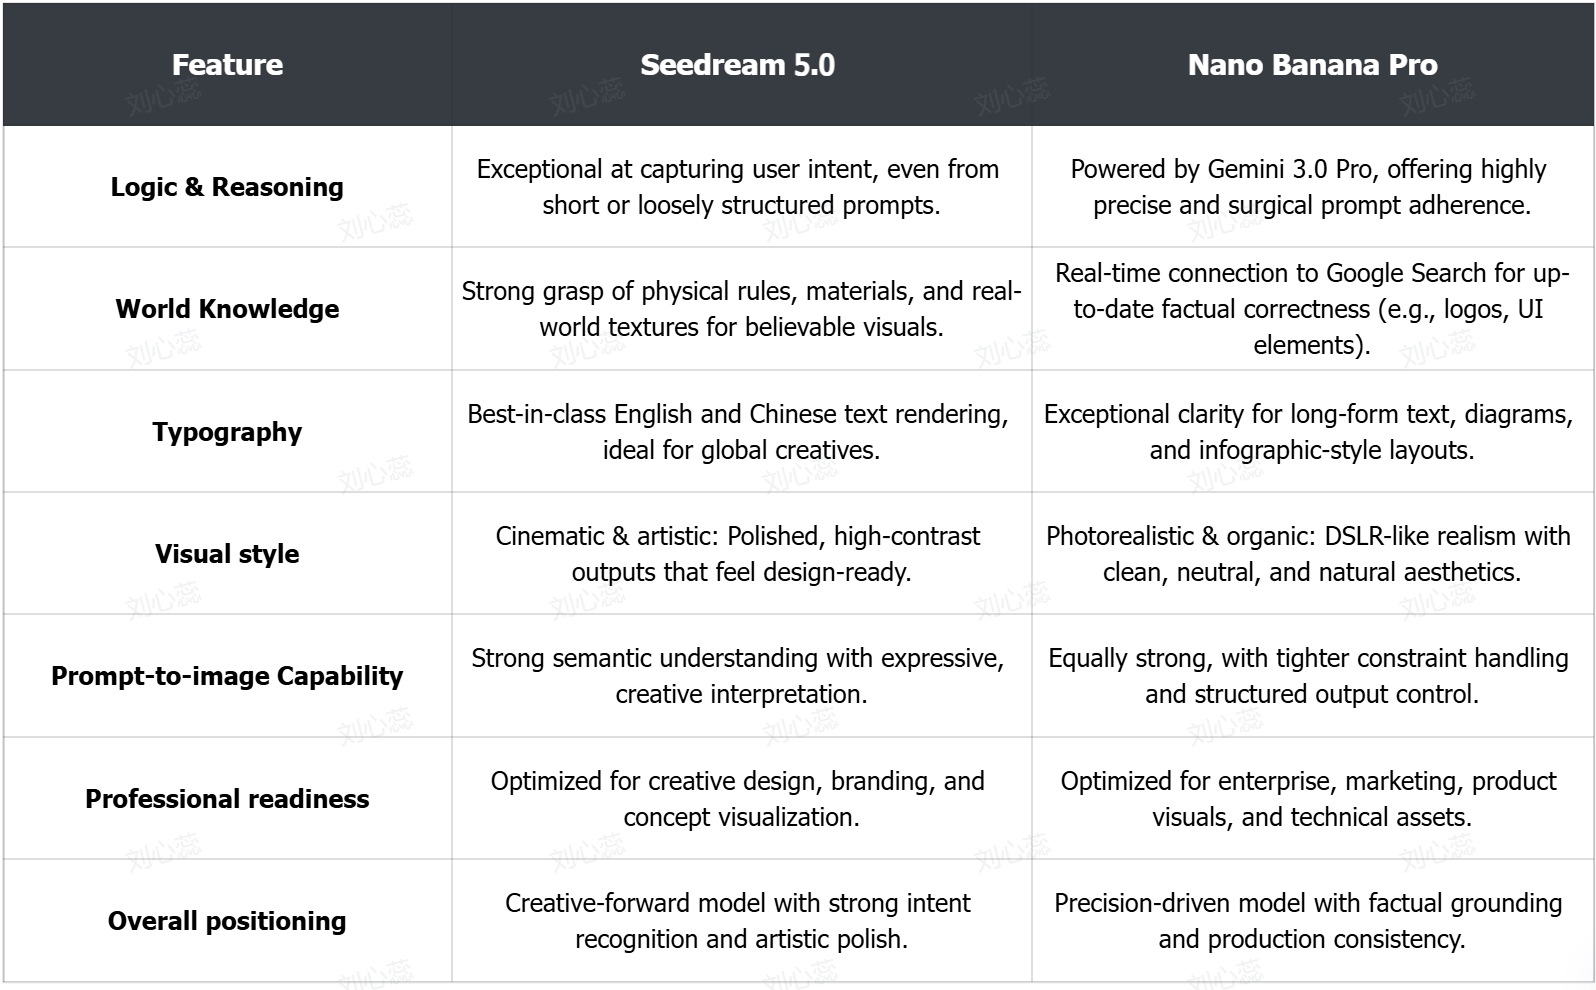
Task: Select the "Overall positioning" row label
Action: [x=227, y=921]
